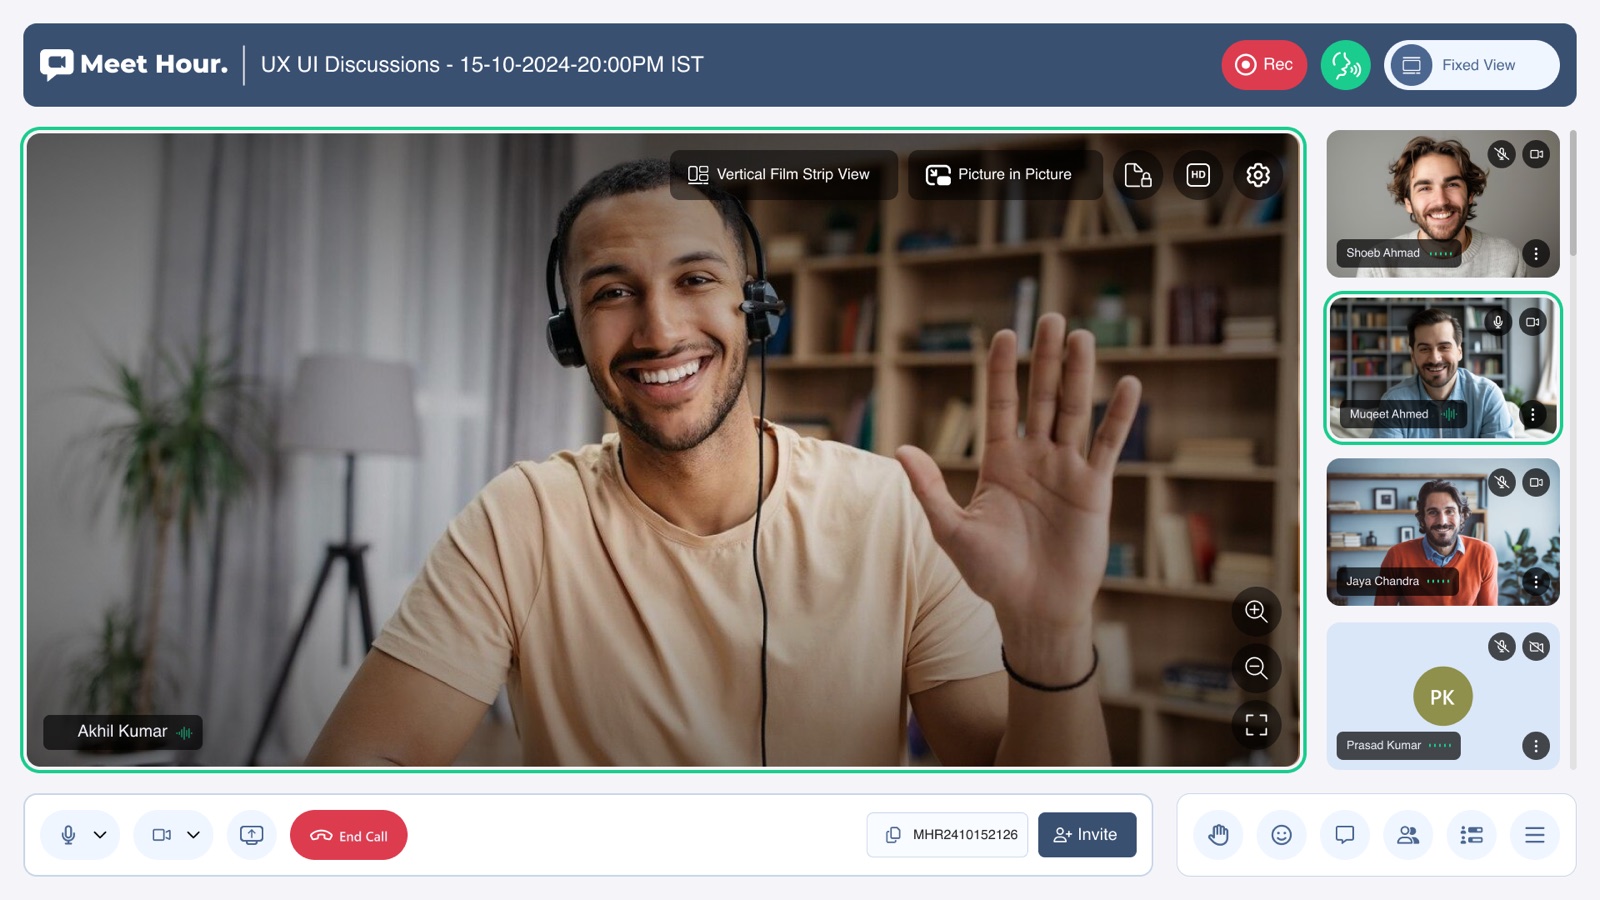The image size is (1600, 900).
Task: Open the hamburger more-options menu
Action: [1535, 835]
